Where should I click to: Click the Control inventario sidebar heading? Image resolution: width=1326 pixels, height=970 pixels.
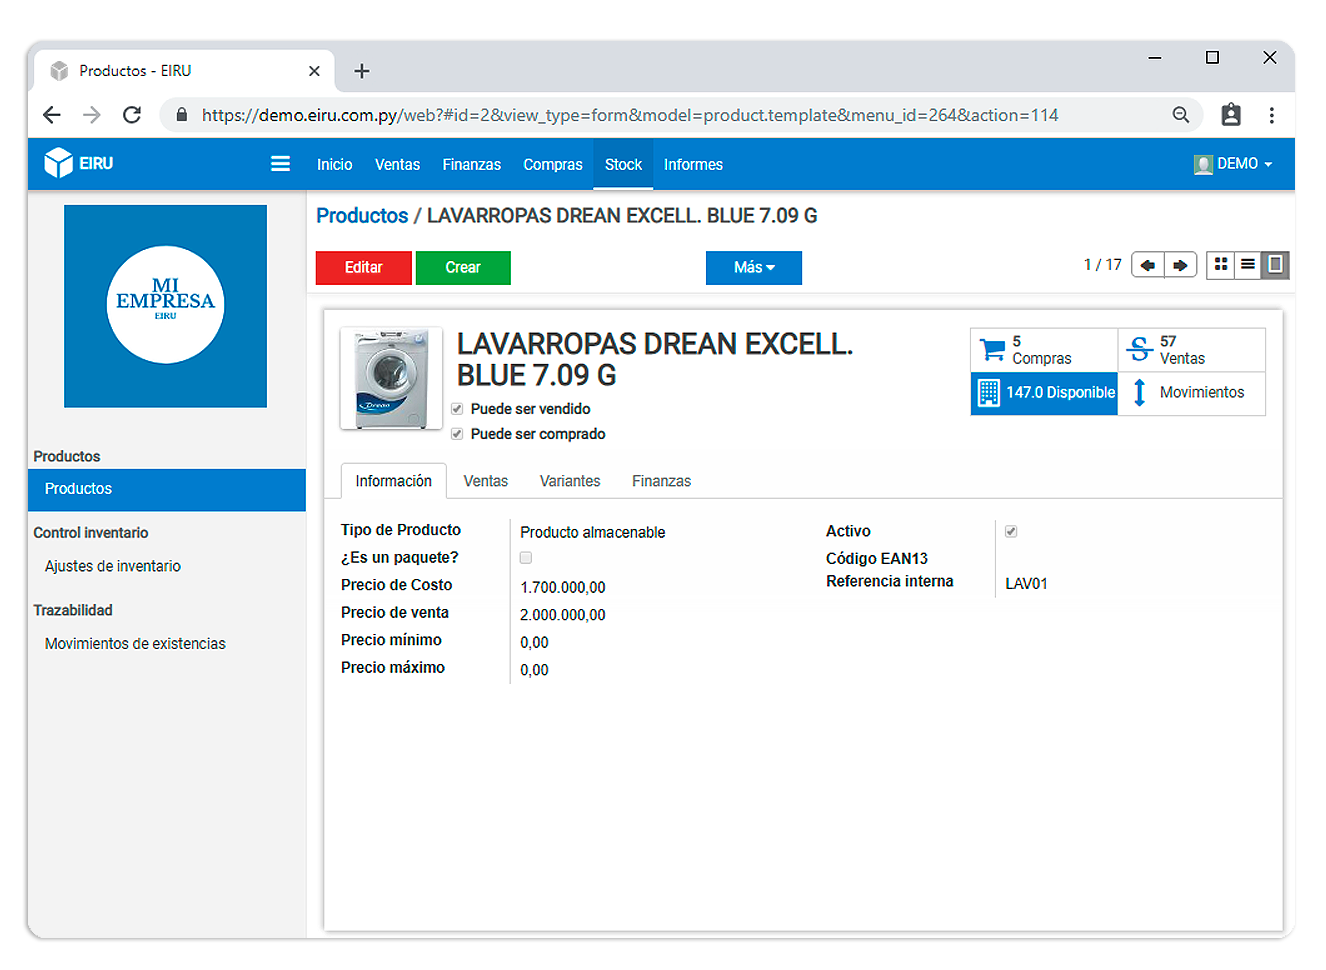90,533
